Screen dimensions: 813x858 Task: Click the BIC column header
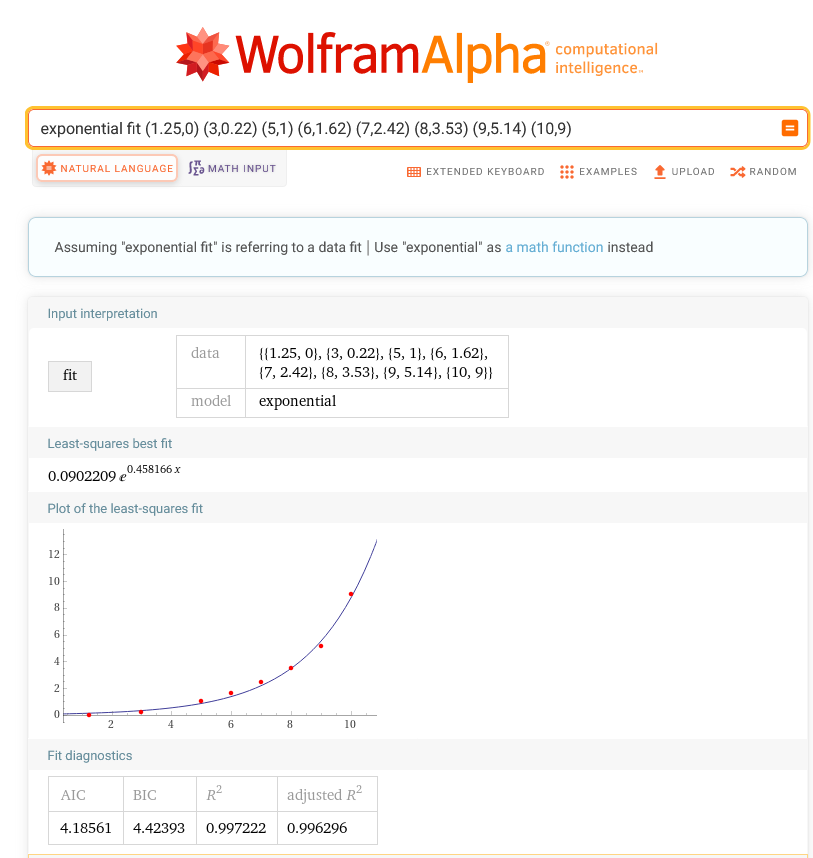[160, 794]
